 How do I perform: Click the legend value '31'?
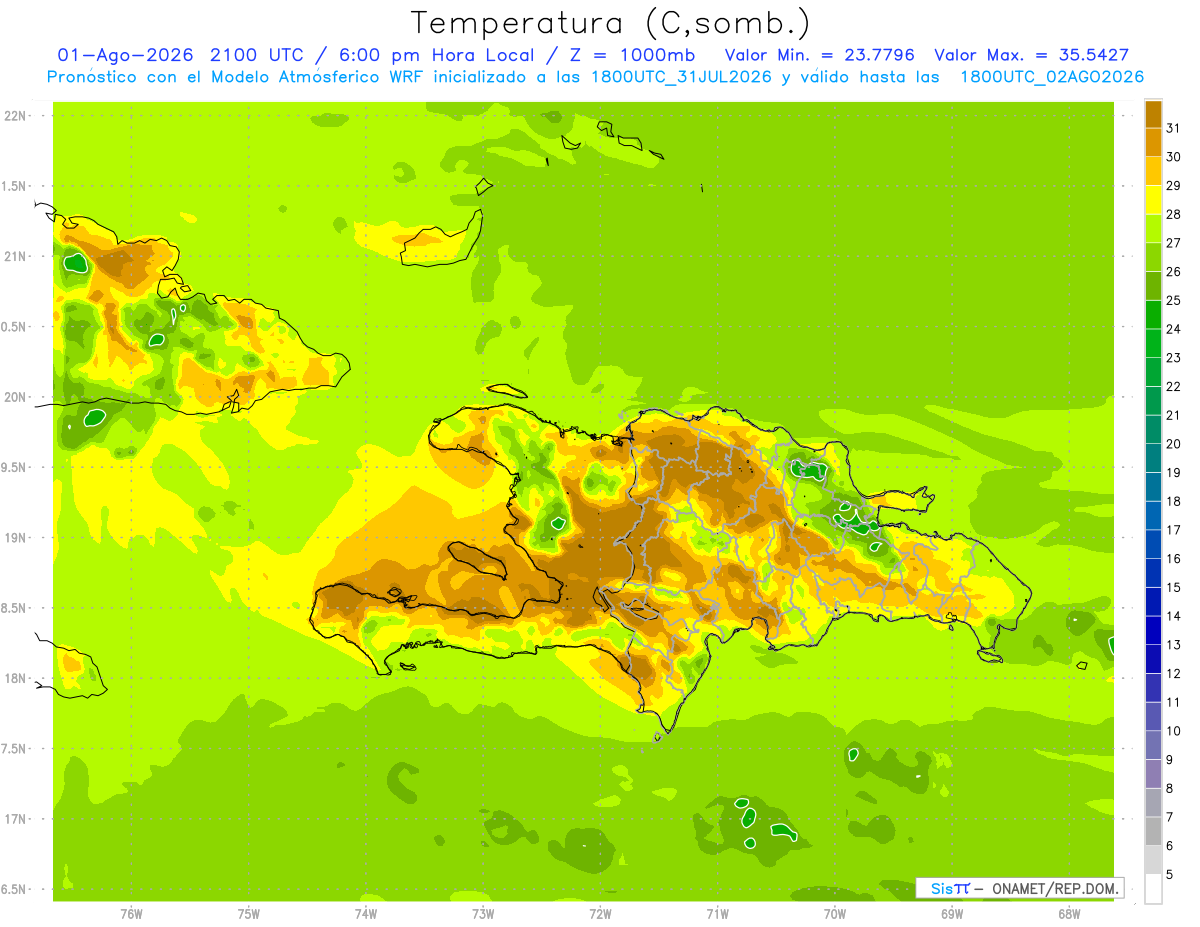pos(1174,128)
